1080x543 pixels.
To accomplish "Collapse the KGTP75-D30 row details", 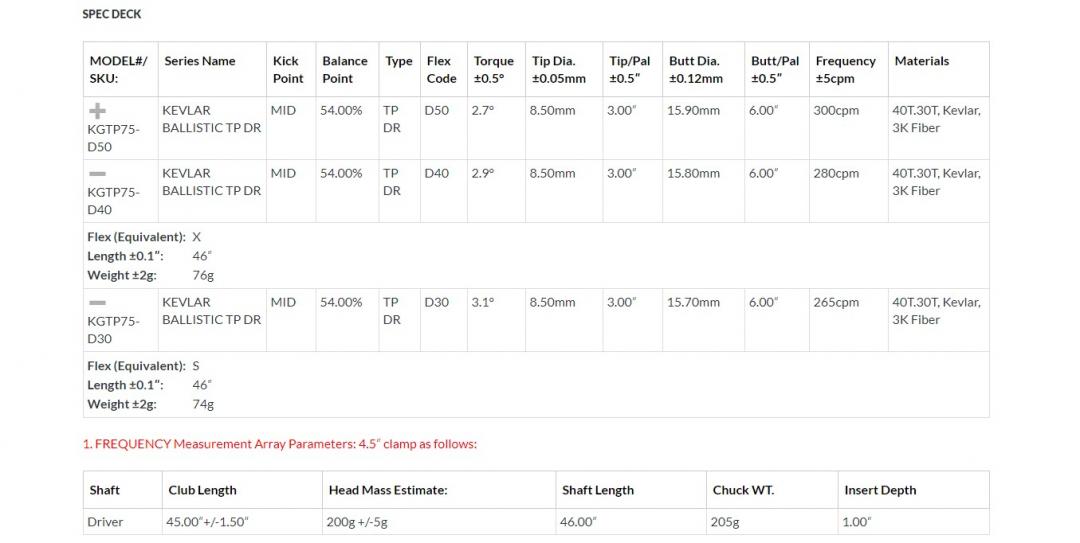I will click(98, 303).
